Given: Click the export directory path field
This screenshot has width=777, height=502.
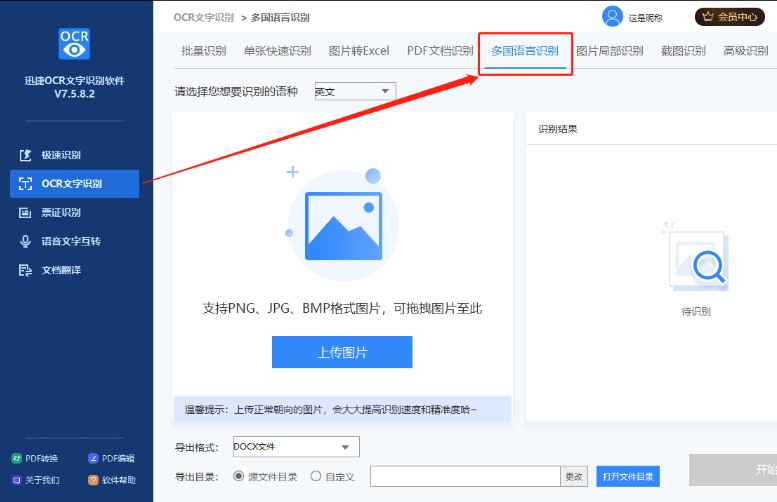Looking at the screenshot, I should point(465,477).
